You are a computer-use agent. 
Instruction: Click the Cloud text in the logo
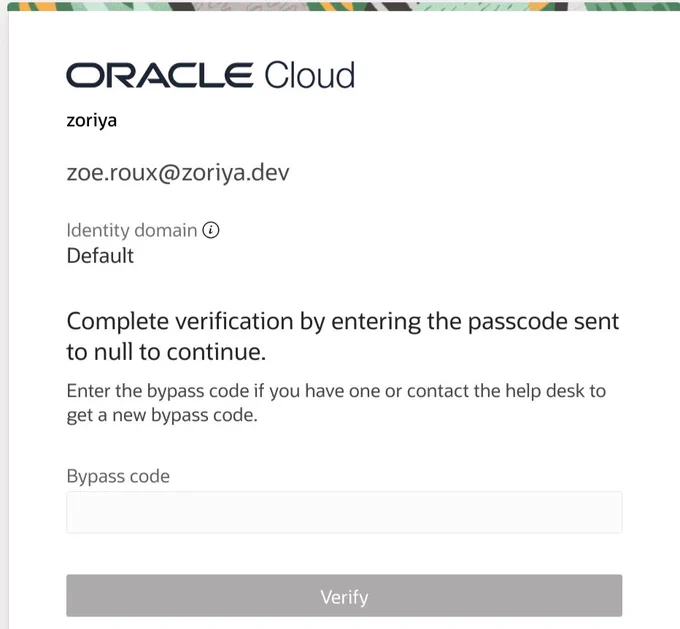pyautogui.click(x=310, y=75)
